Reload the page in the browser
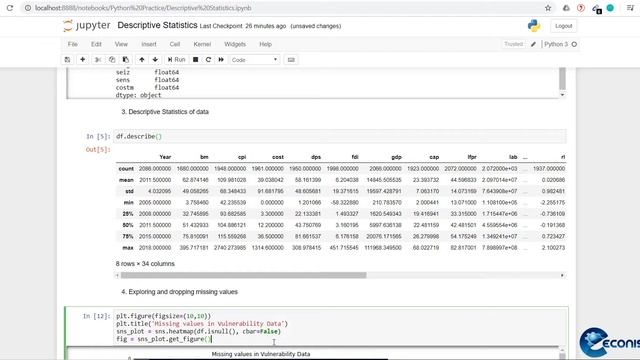This screenshot has width=640, height=360. point(10,8)
